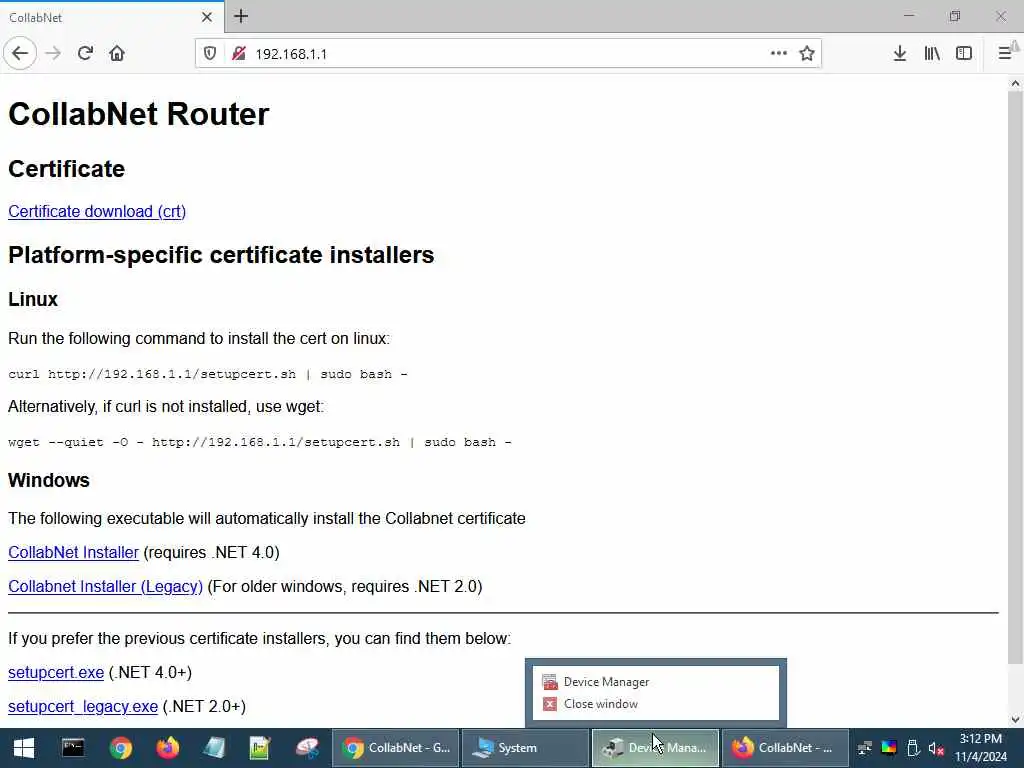Bookmark this page with the star

(807, 54)
